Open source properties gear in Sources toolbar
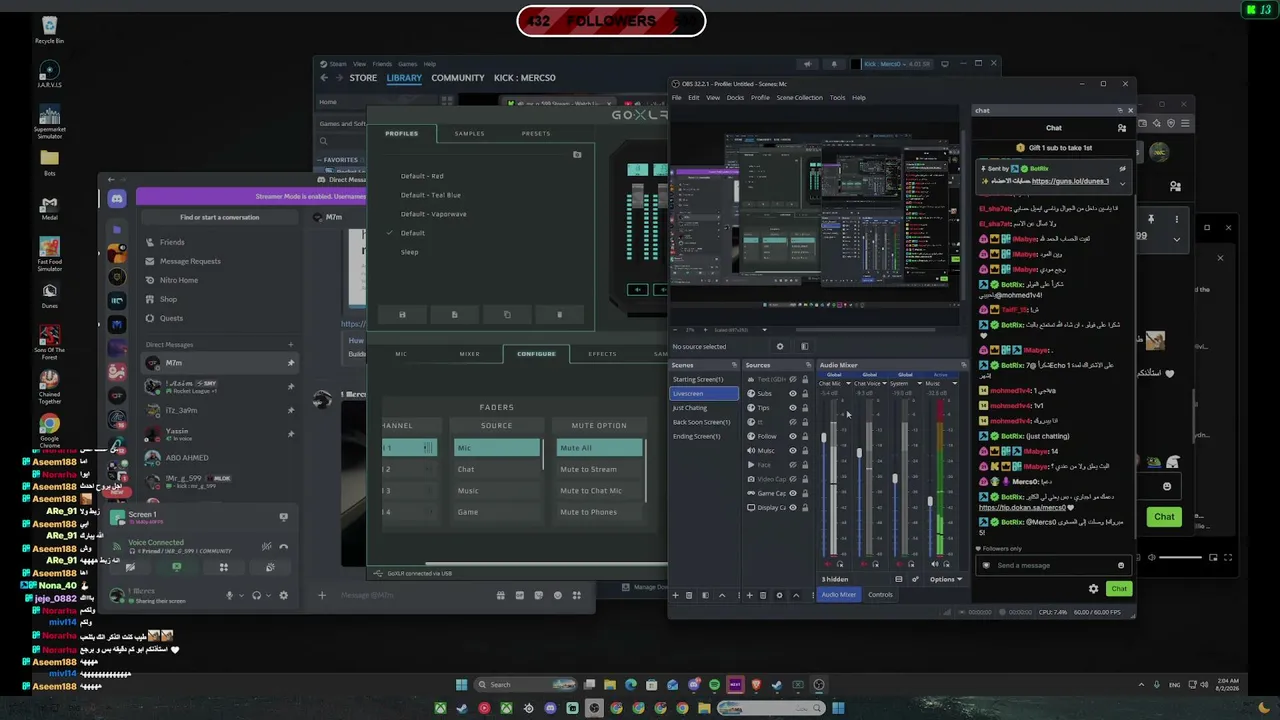 pos(779,595)
